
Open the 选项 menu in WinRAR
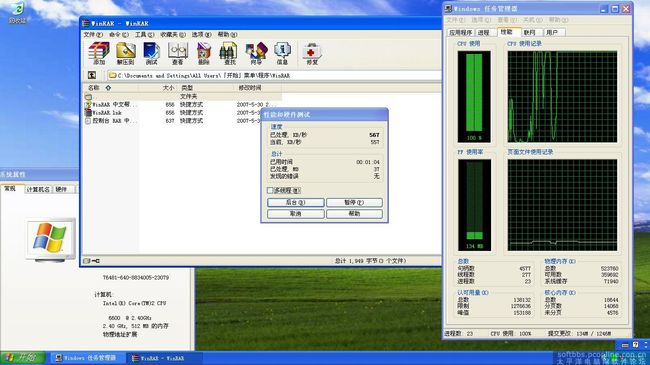coord(201,34)
